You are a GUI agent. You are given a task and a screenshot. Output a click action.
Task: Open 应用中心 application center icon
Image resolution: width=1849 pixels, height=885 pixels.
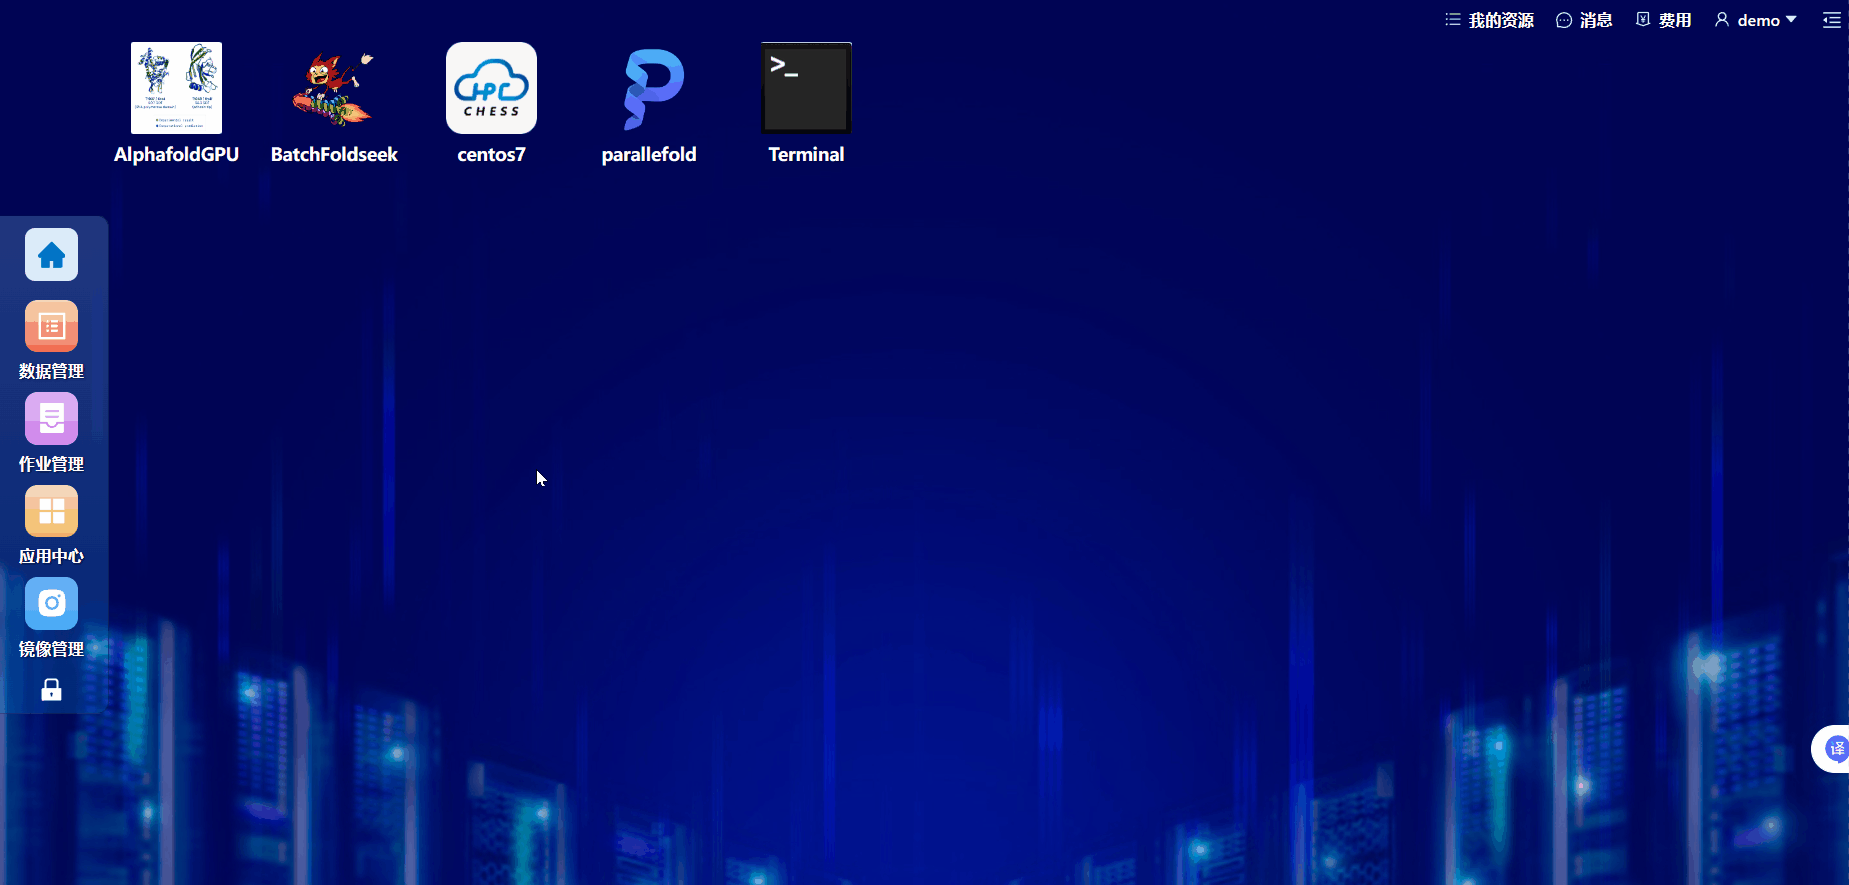(51, 511)
